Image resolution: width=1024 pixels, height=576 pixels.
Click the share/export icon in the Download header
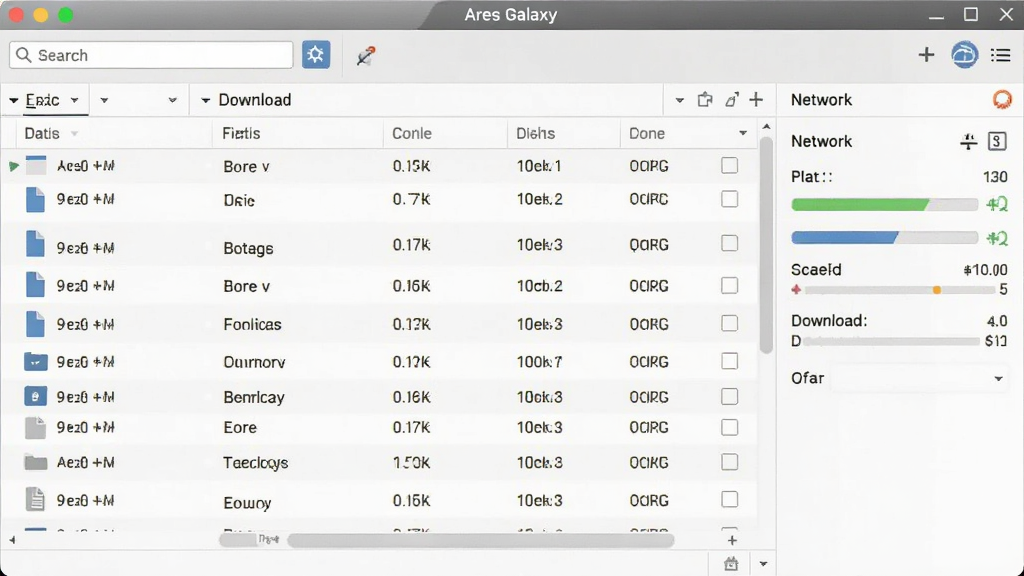(705, 100)
